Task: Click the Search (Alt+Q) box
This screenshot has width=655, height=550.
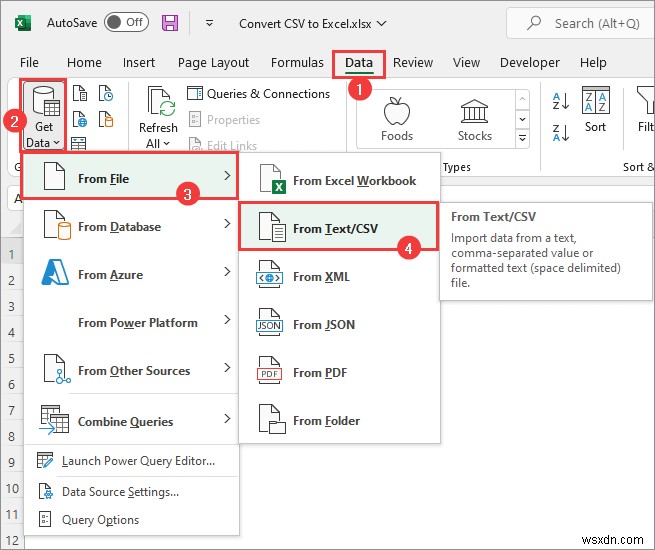Action: [581, 23]
